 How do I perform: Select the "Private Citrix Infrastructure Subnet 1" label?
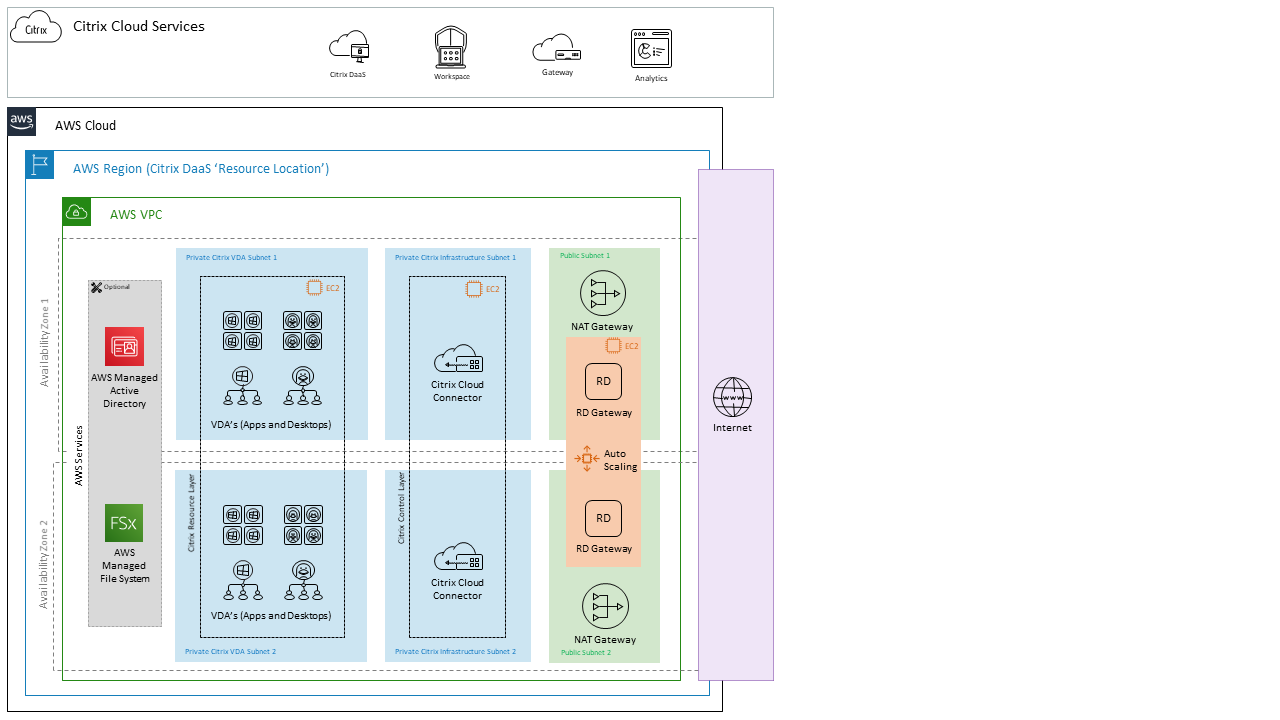(x=455, y=257)
